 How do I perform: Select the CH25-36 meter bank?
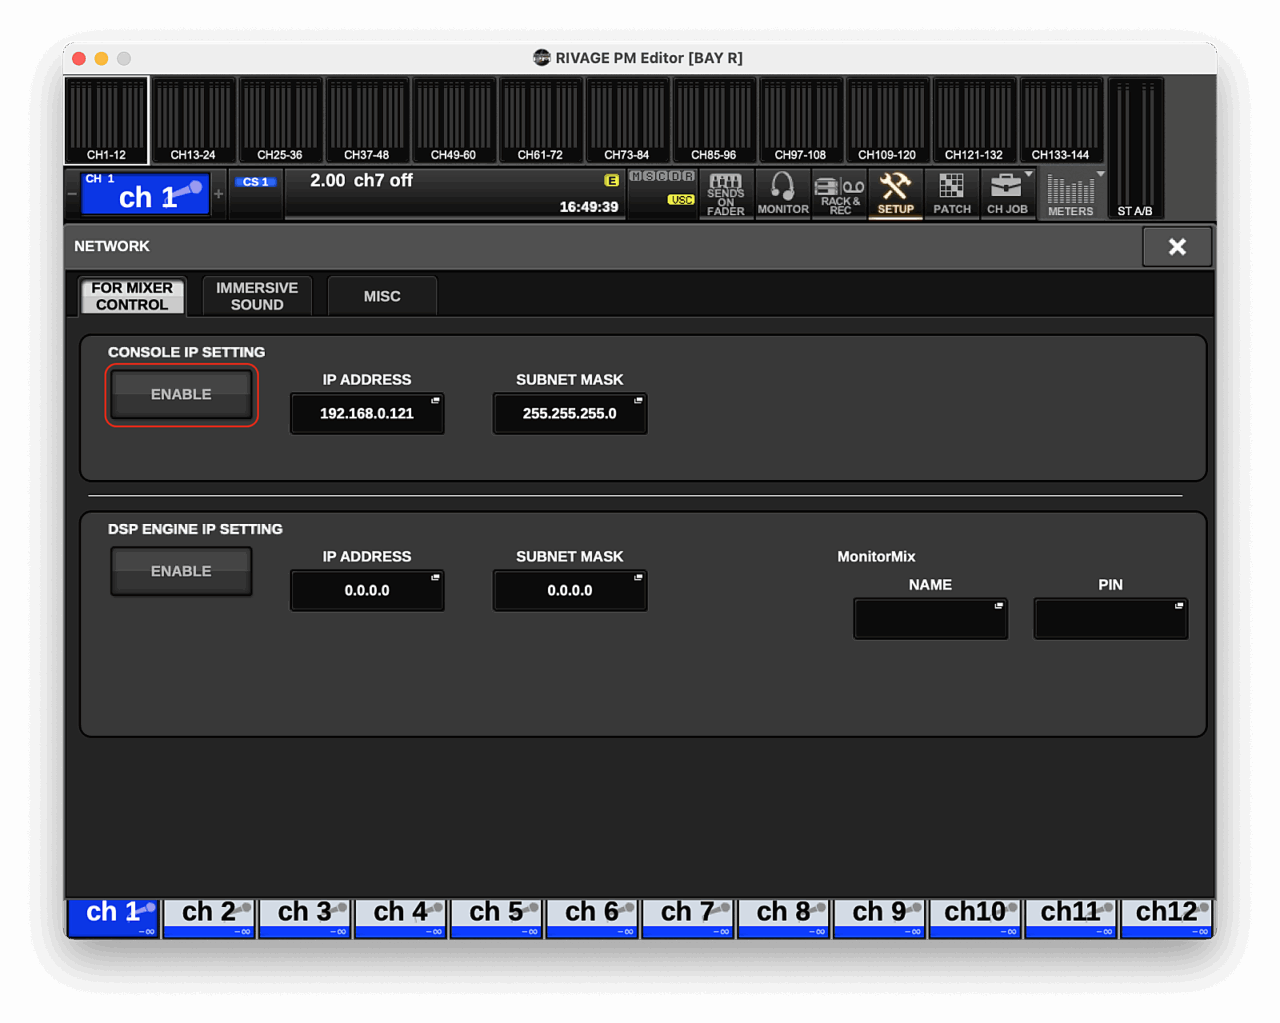click(280, 120)
